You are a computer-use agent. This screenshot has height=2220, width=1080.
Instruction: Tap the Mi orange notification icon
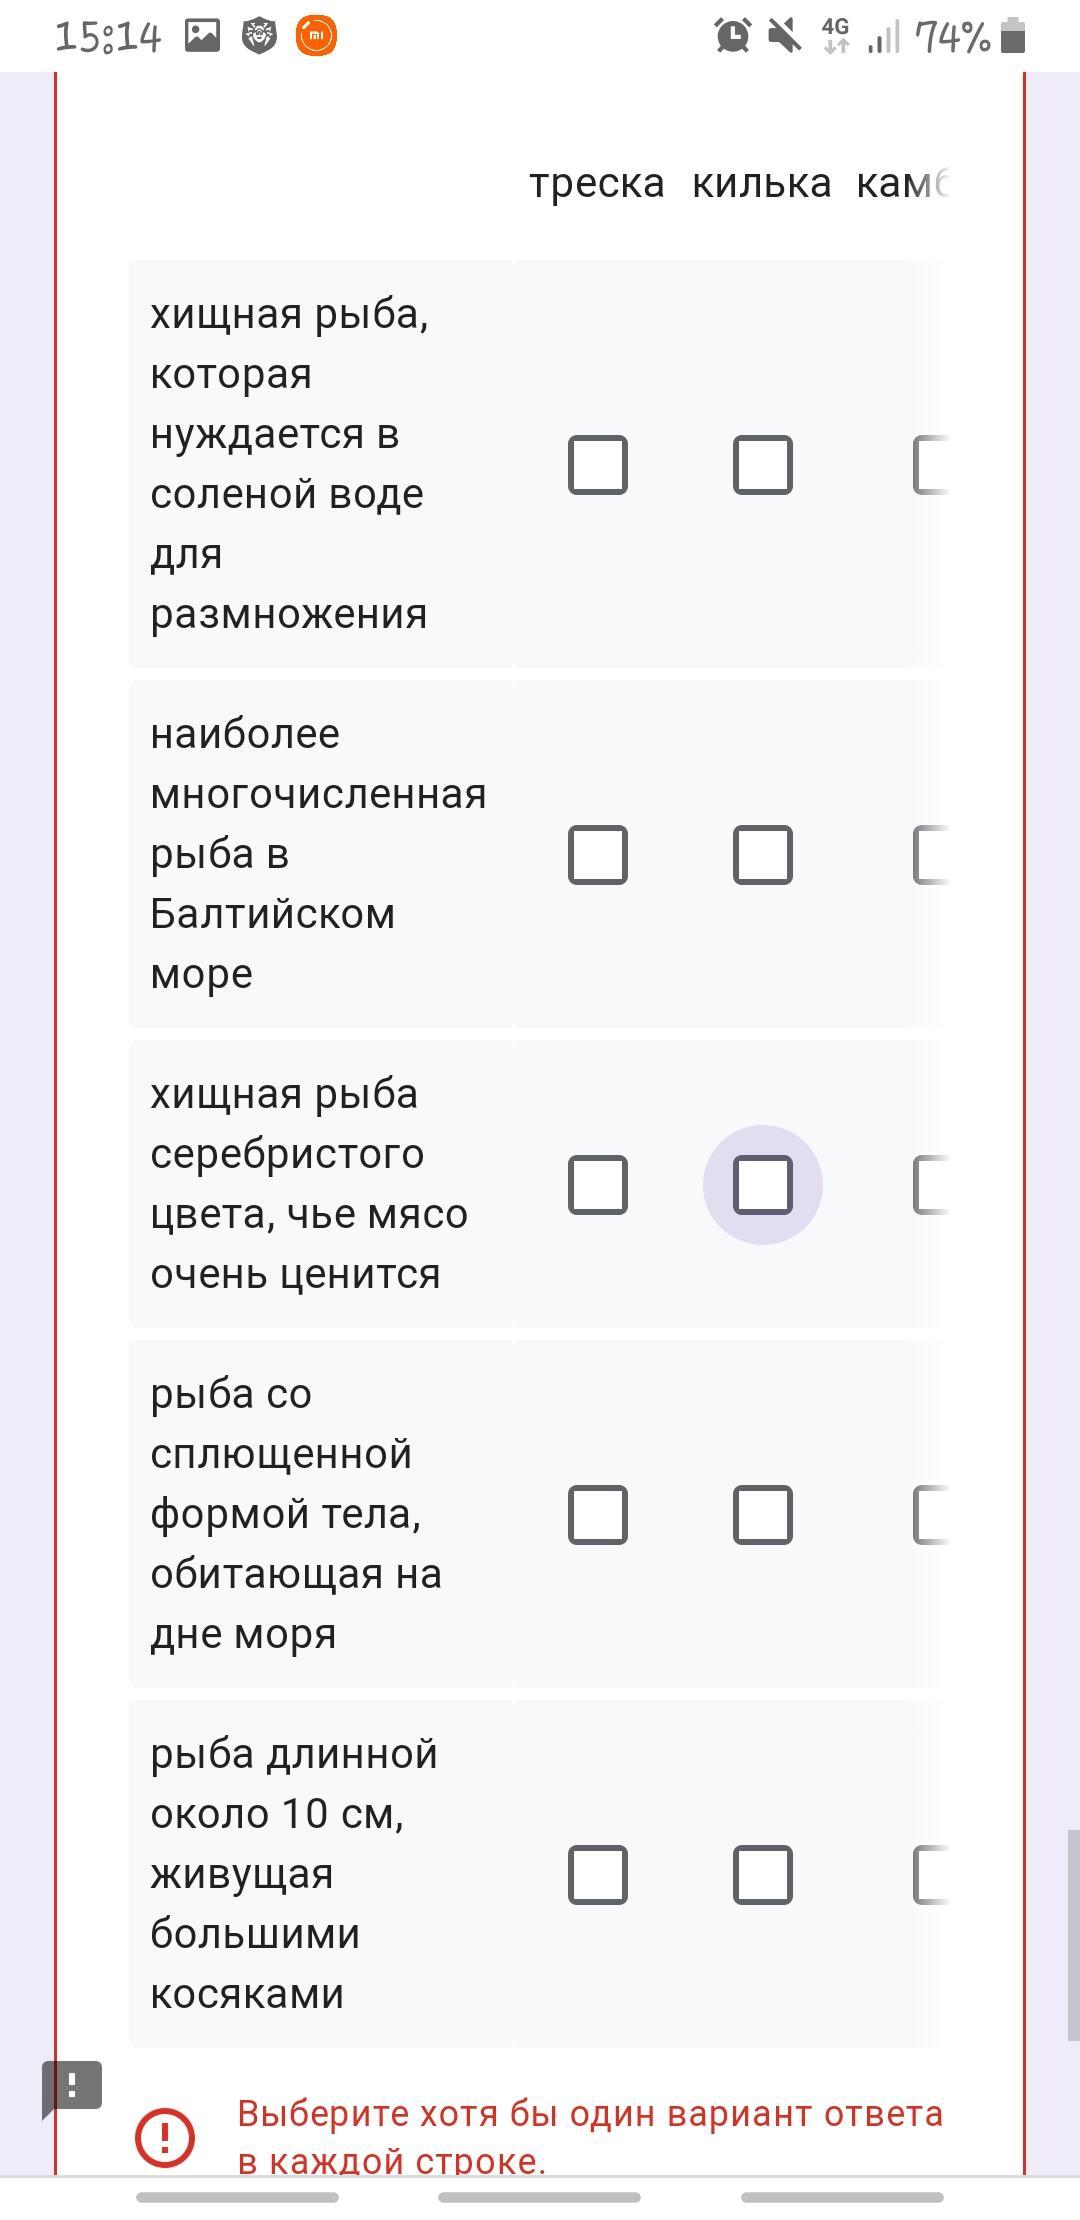tap(317, 36)
